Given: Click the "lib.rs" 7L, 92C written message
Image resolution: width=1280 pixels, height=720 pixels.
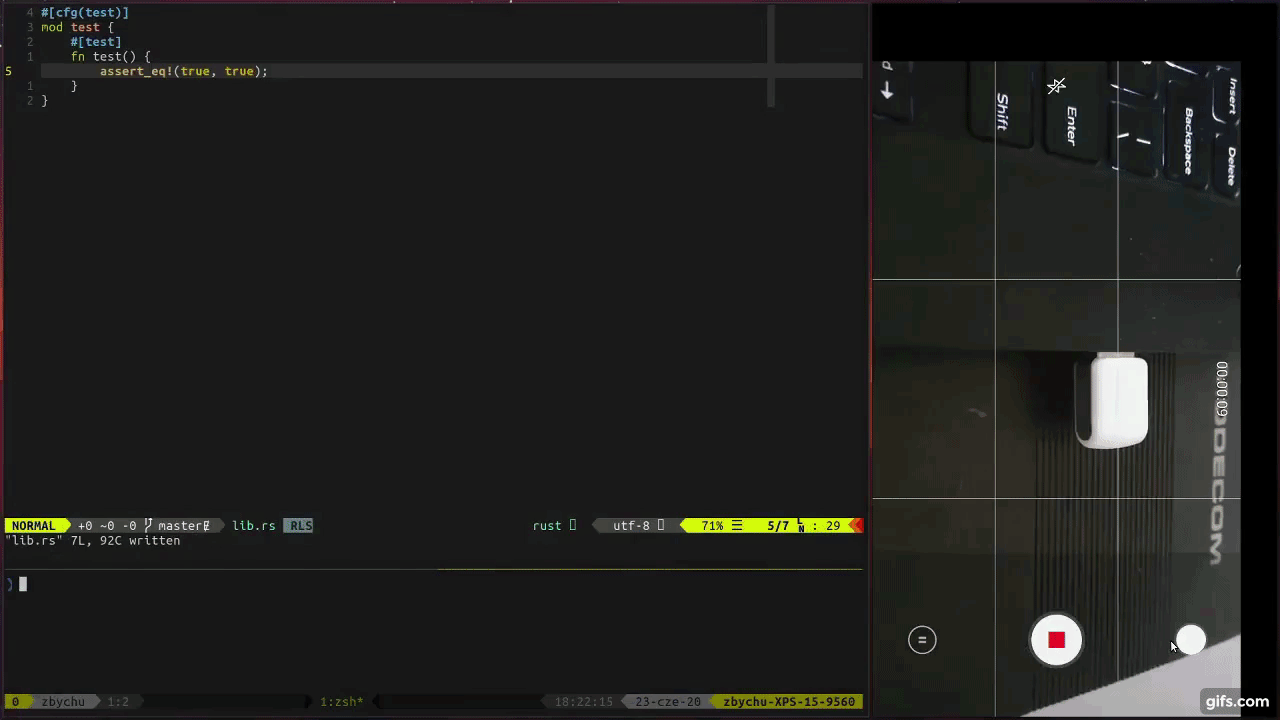Looking at the screenshot, I should (x=93, y=540).
